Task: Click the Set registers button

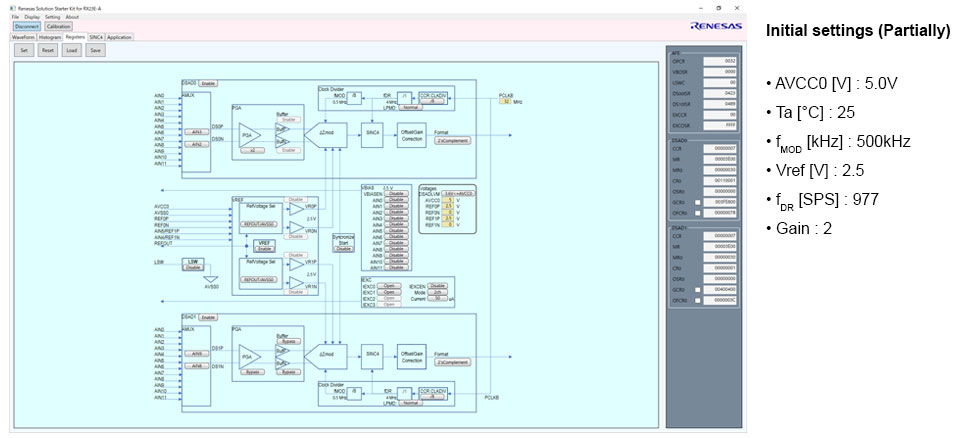Action: pyautogui.click(x=24, y=51)
